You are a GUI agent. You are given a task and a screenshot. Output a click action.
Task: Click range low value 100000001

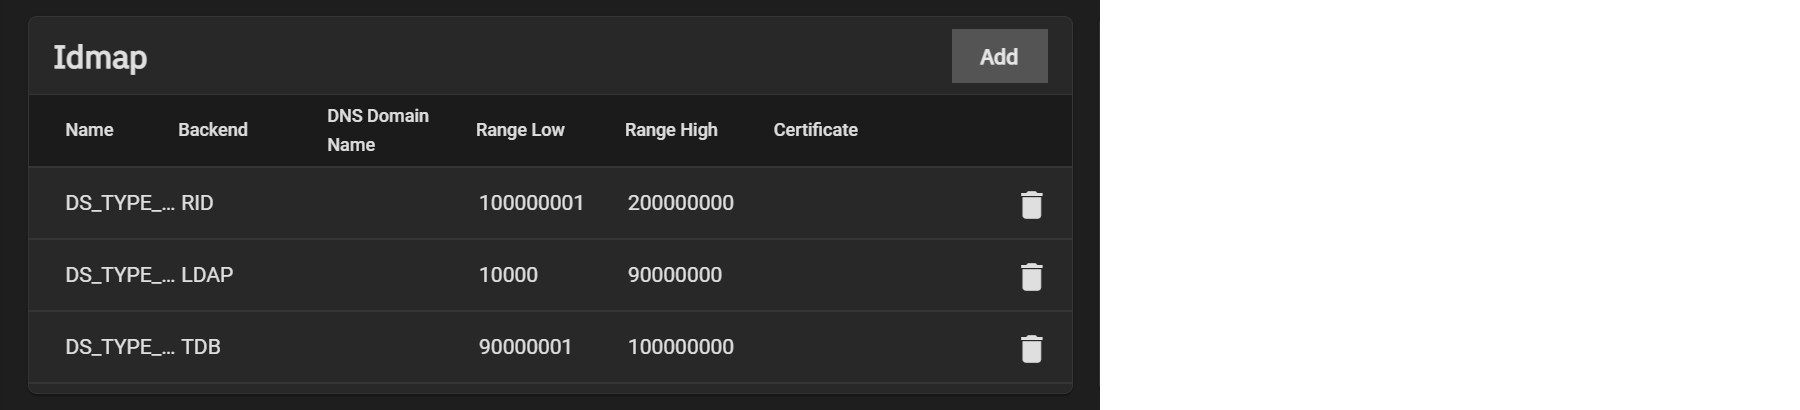tap(531, 203)
